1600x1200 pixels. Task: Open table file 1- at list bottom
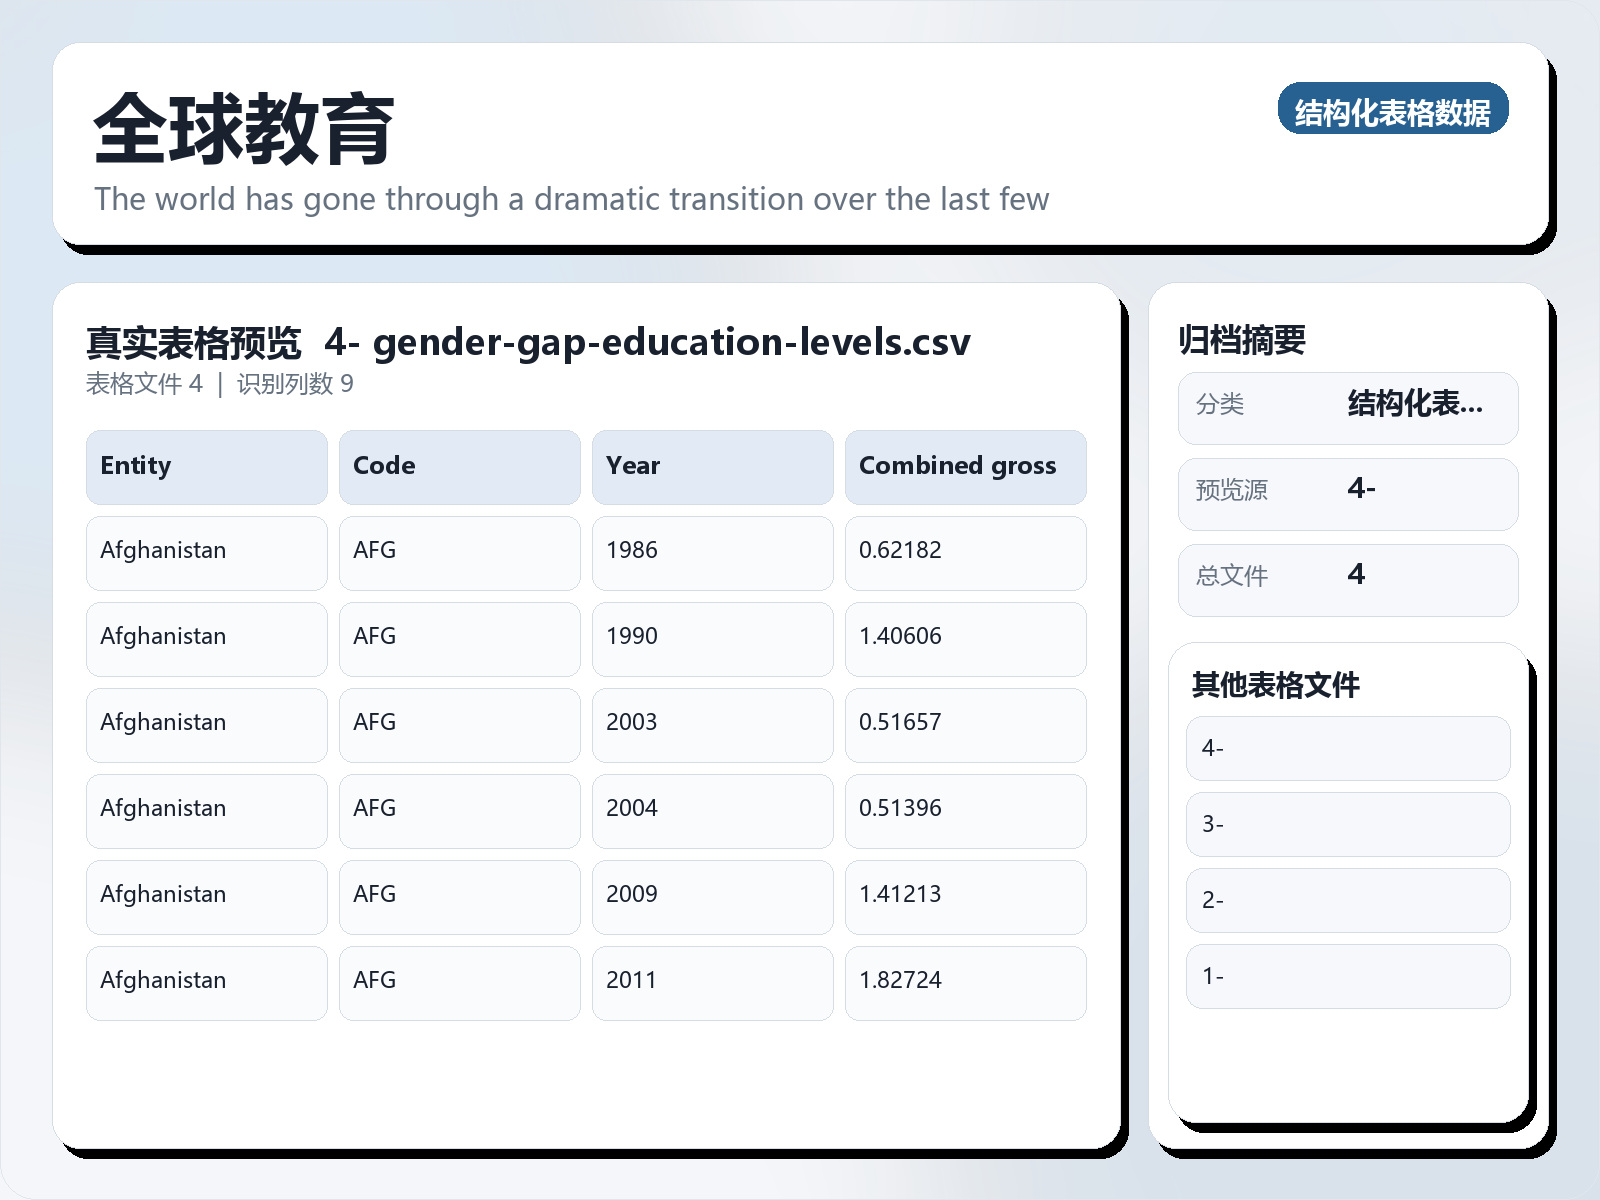pos(1347,976)
